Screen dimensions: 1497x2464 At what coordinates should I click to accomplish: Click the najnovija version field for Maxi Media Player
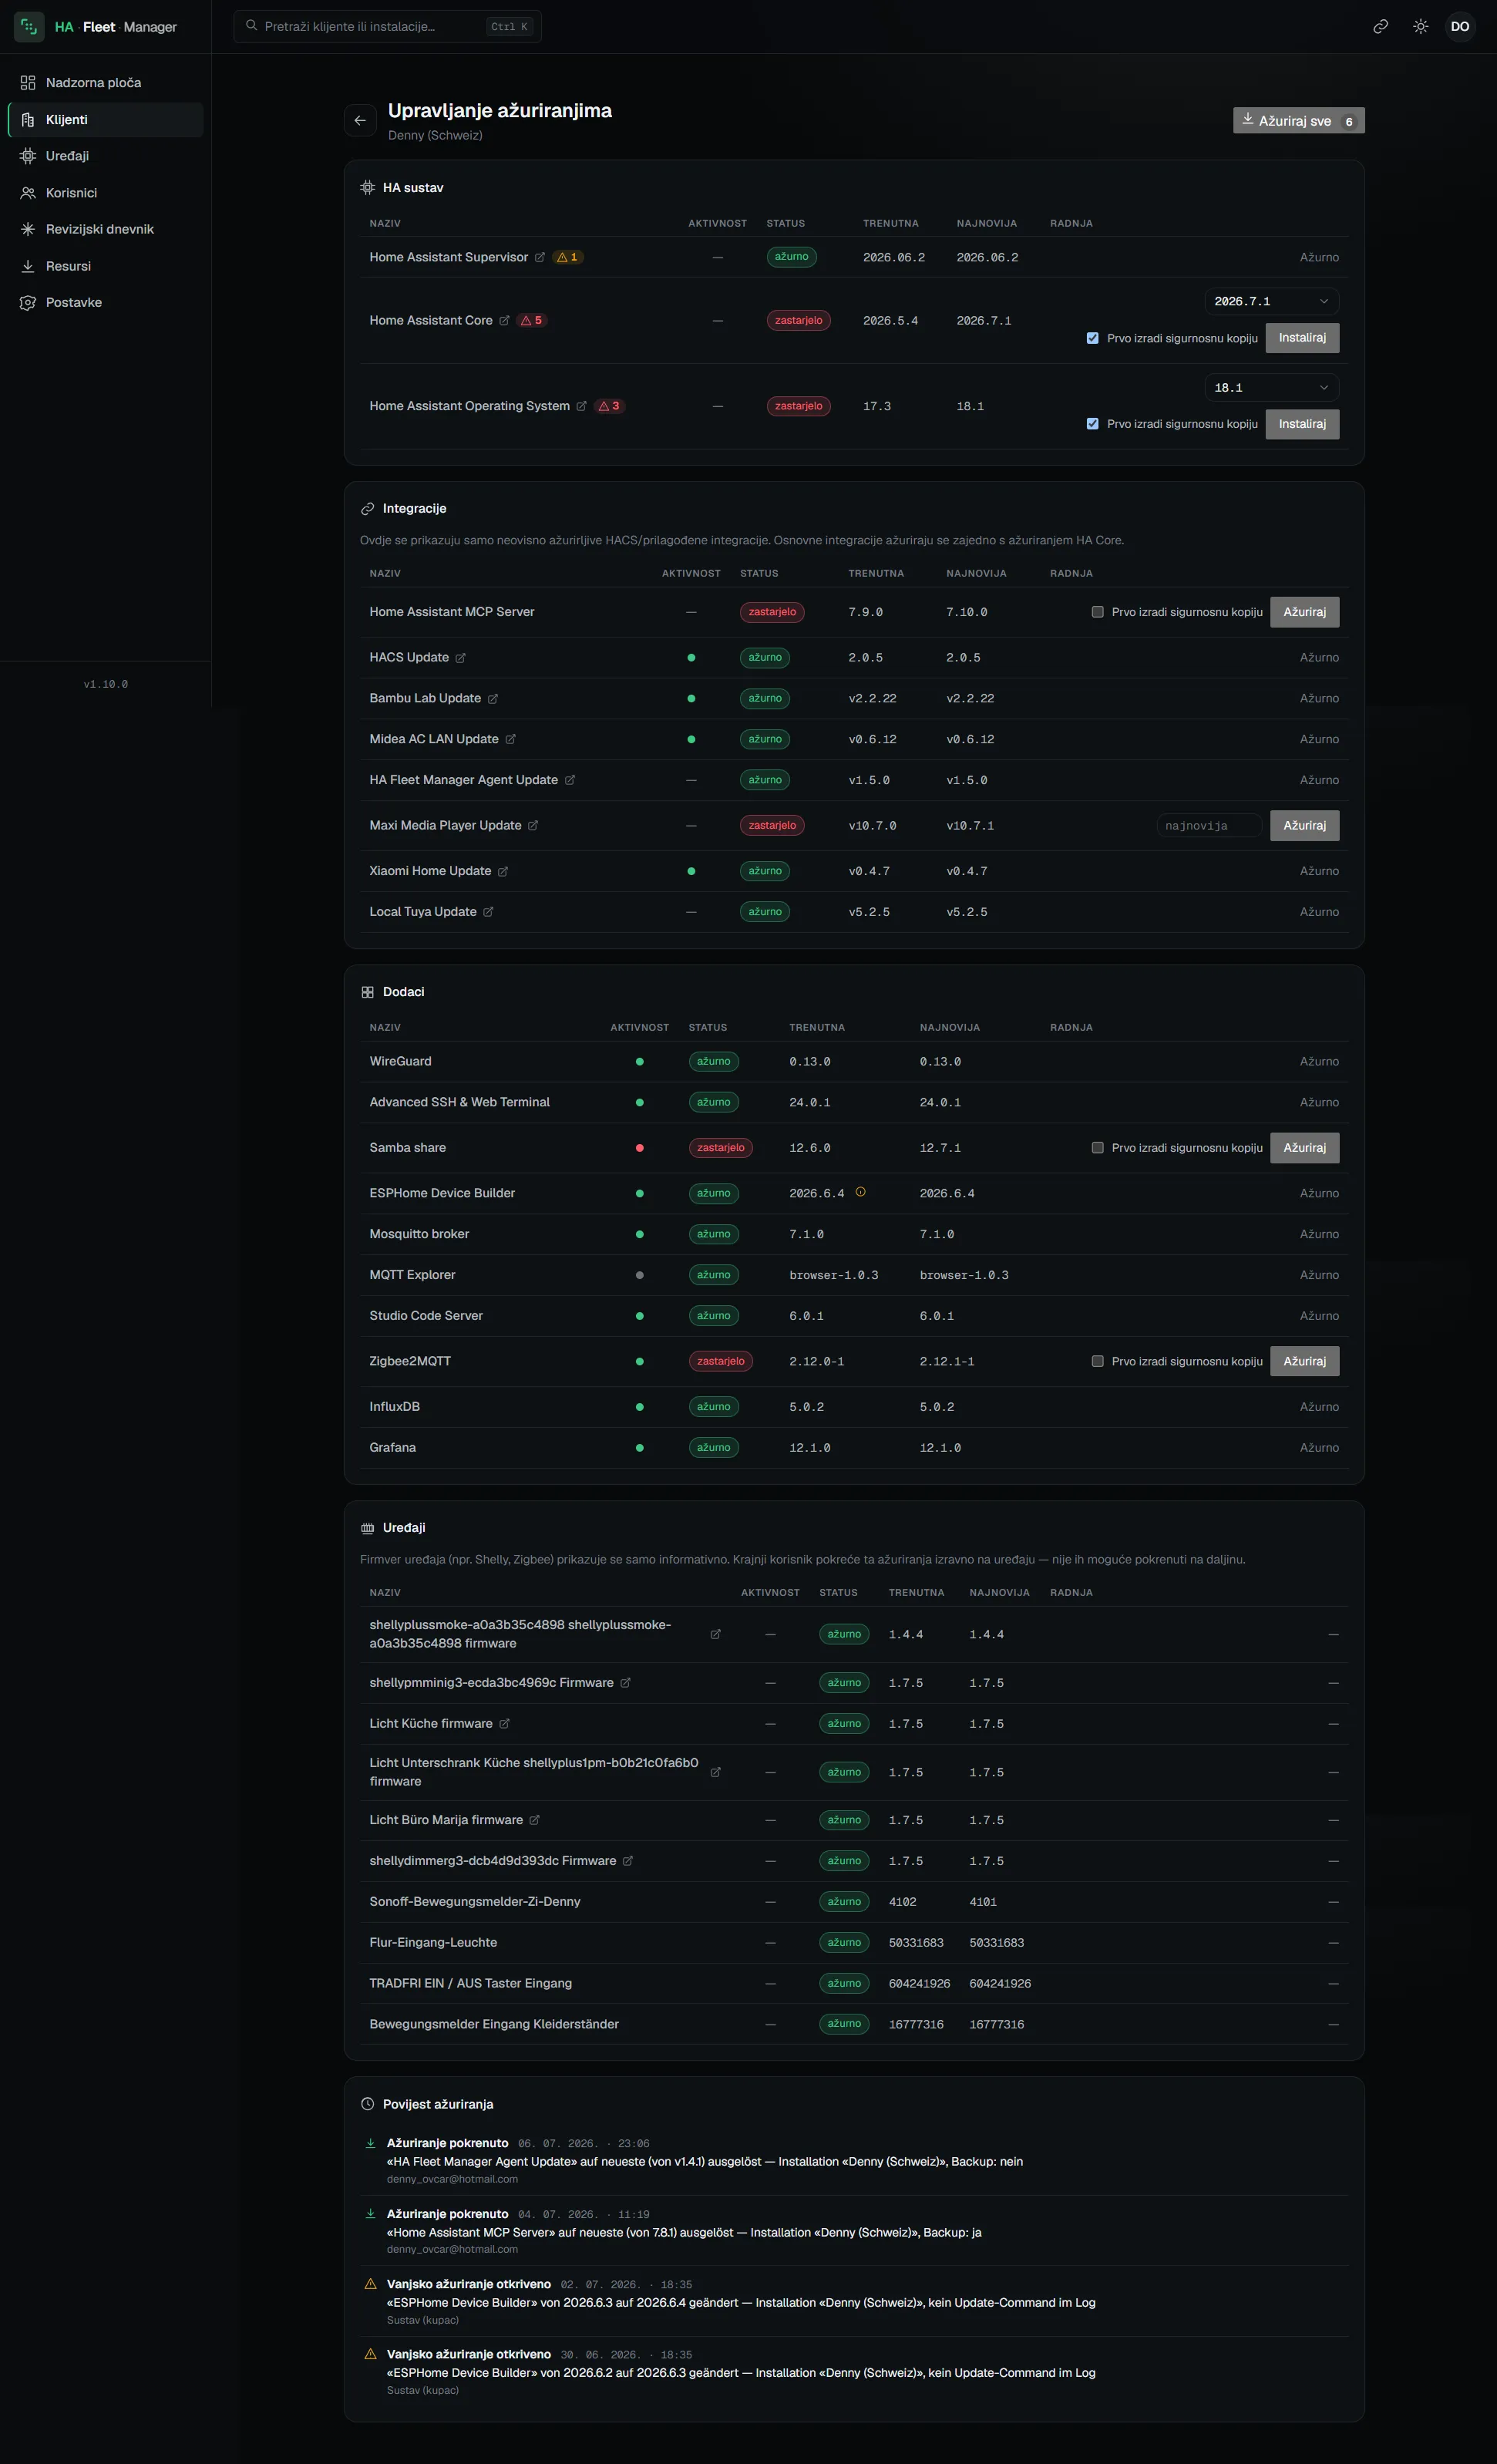pyautogui.click(x=1209, y=826)
